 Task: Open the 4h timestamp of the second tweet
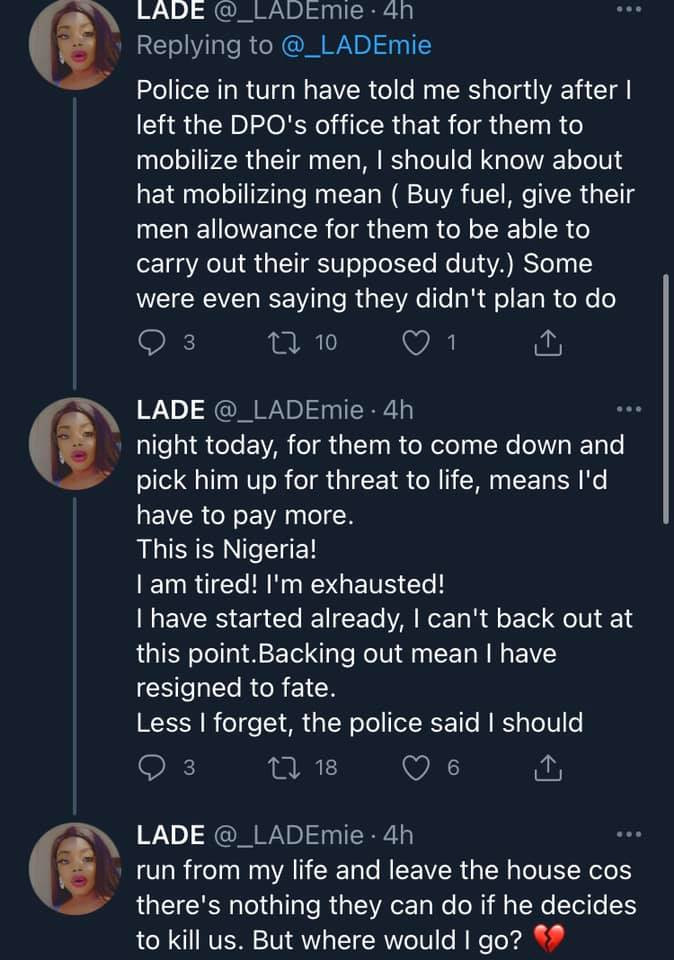397,409
